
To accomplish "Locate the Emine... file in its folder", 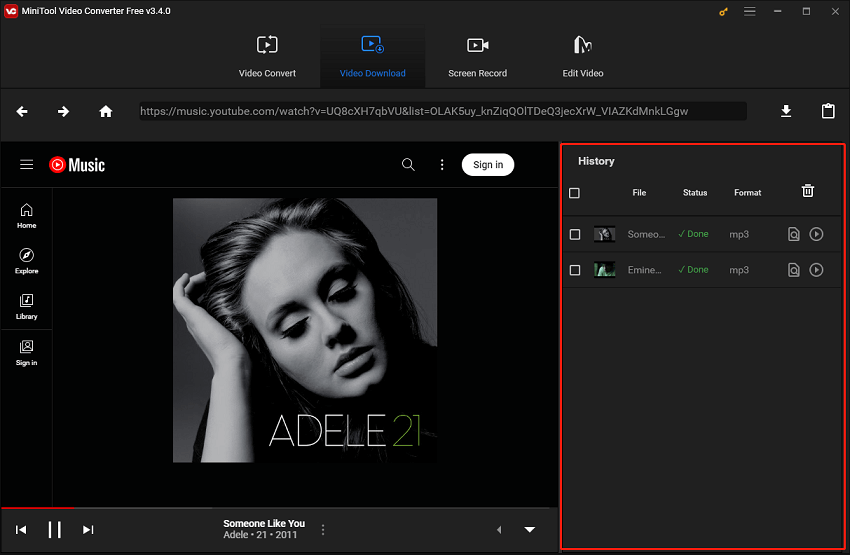I will (794, 270).
